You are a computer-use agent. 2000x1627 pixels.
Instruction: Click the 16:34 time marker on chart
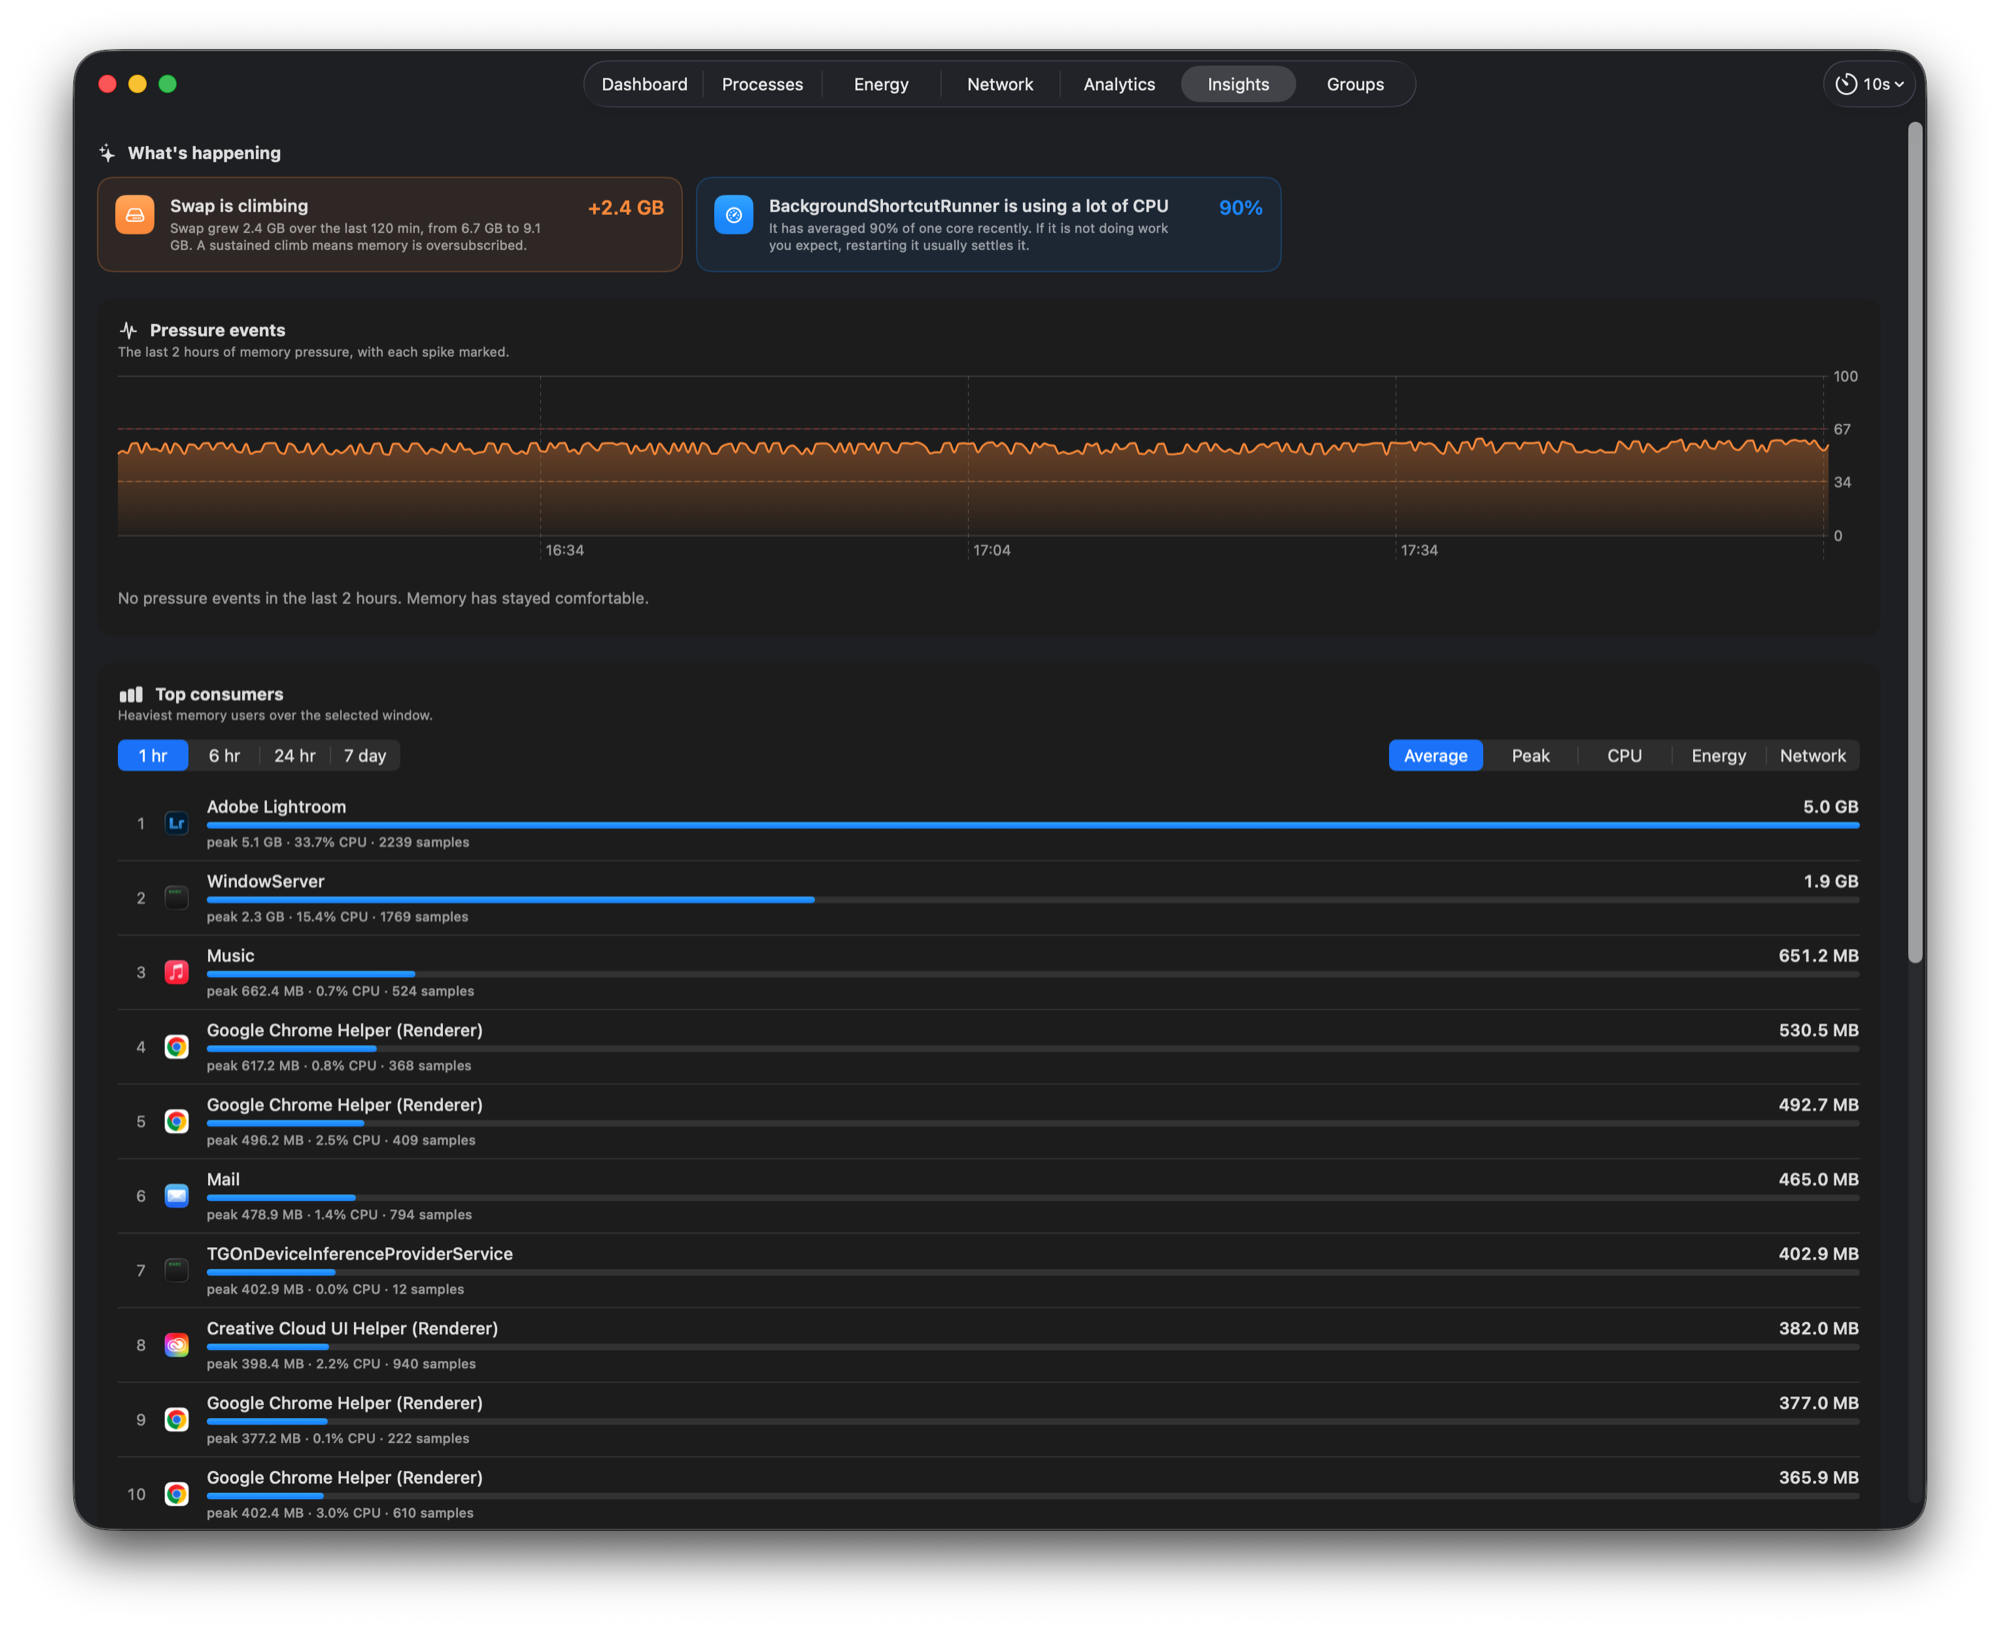[x=565, y=550]
